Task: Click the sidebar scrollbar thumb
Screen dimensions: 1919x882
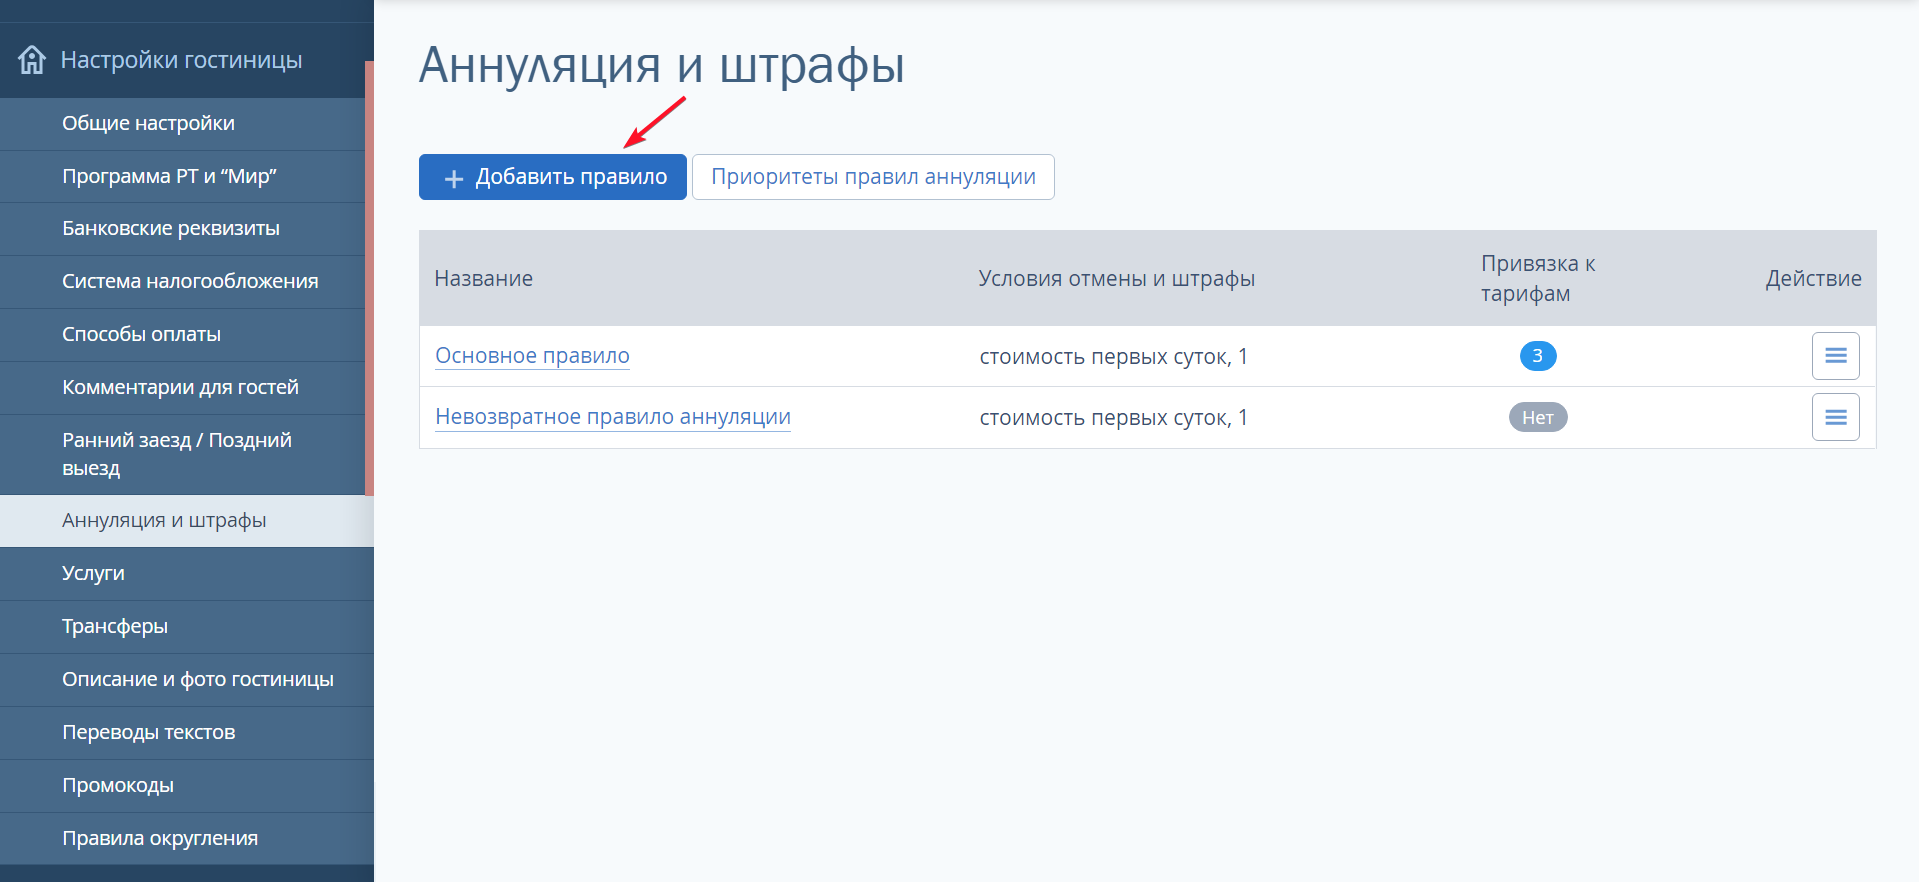Action: tap(369, 278)
